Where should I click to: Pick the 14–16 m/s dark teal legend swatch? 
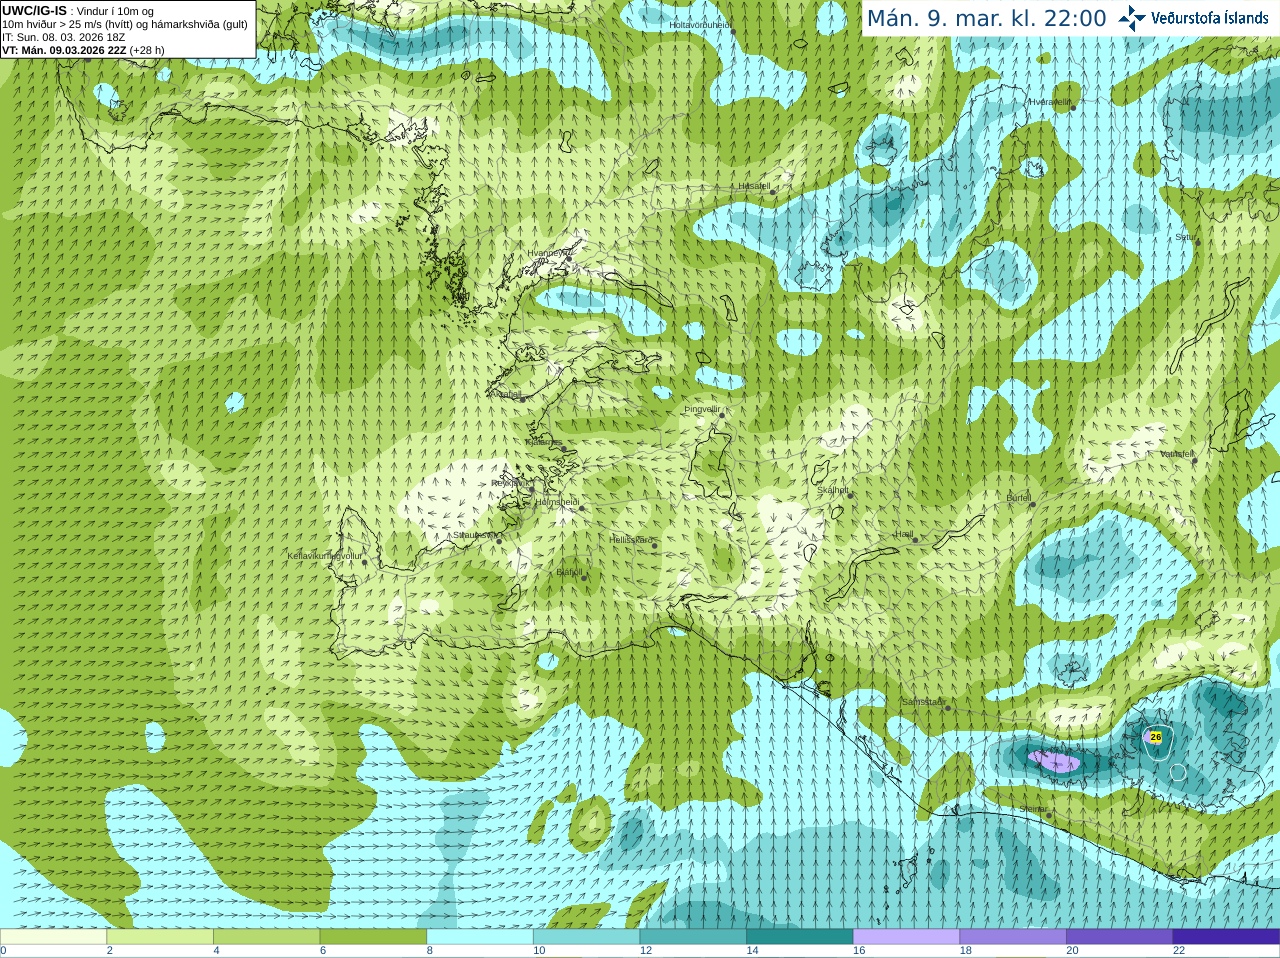click(x=800, y=937)
